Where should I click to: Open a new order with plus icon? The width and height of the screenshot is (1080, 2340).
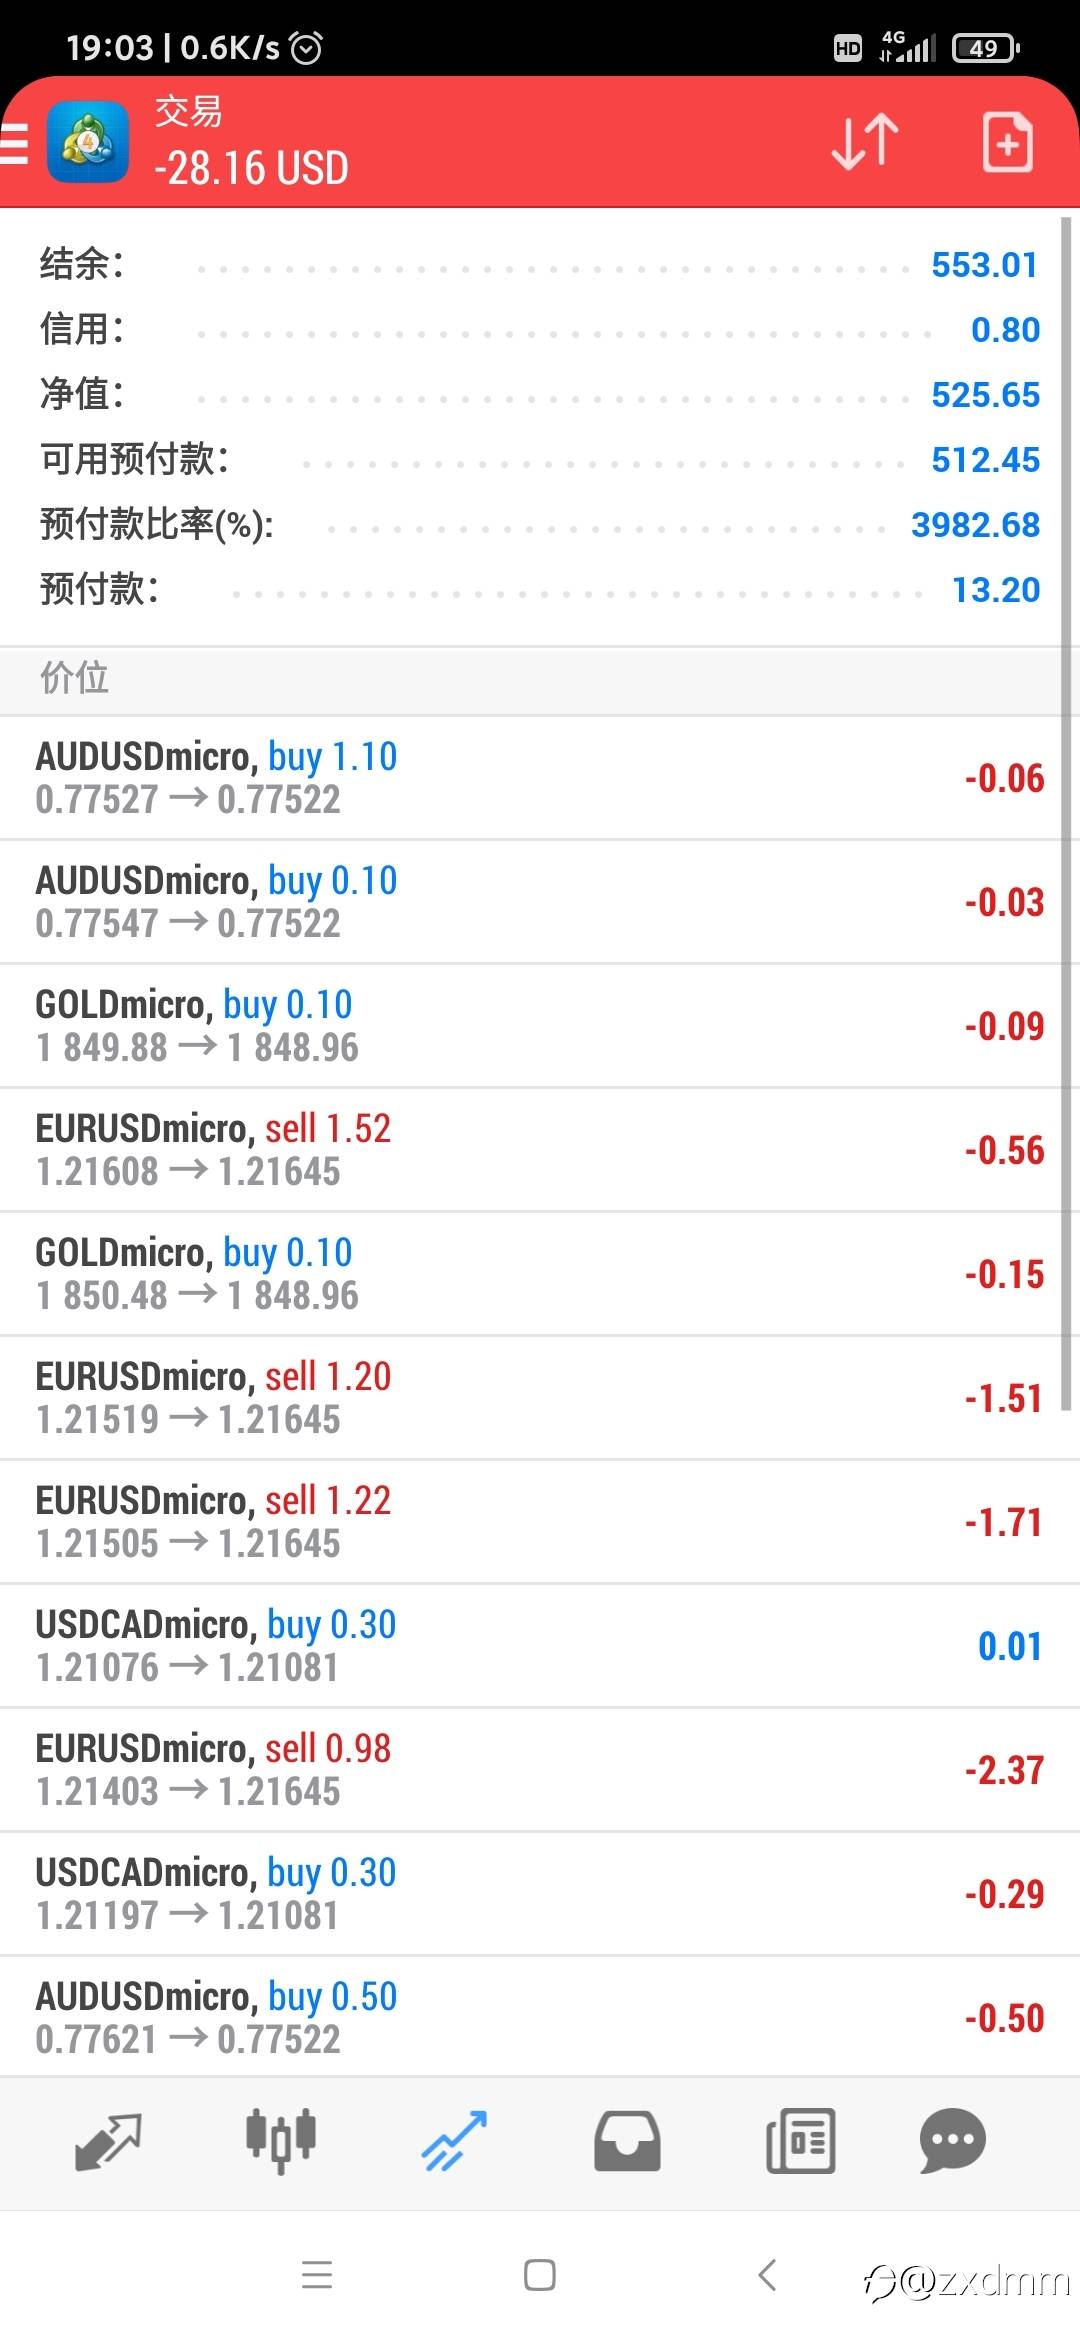[x=1007, y=143]
